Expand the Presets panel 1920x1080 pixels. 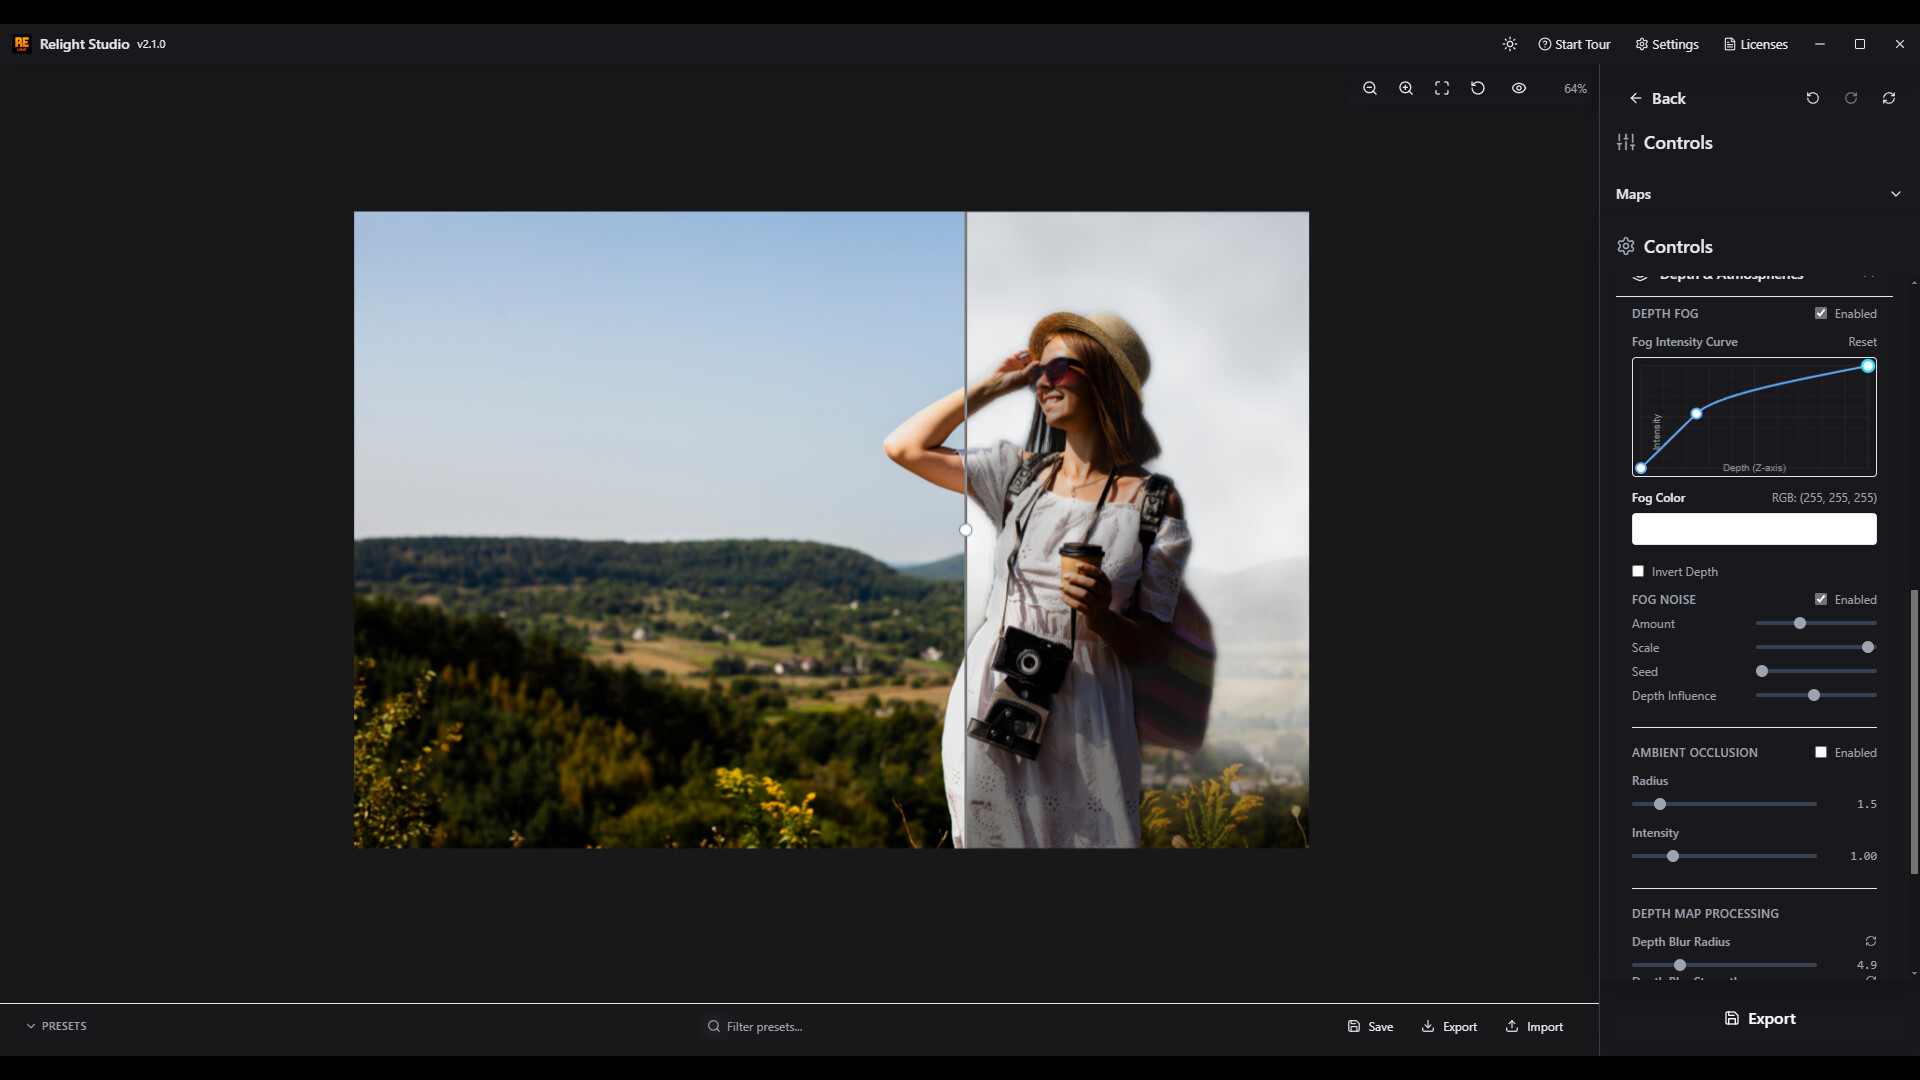click(x=57, y=1025)
